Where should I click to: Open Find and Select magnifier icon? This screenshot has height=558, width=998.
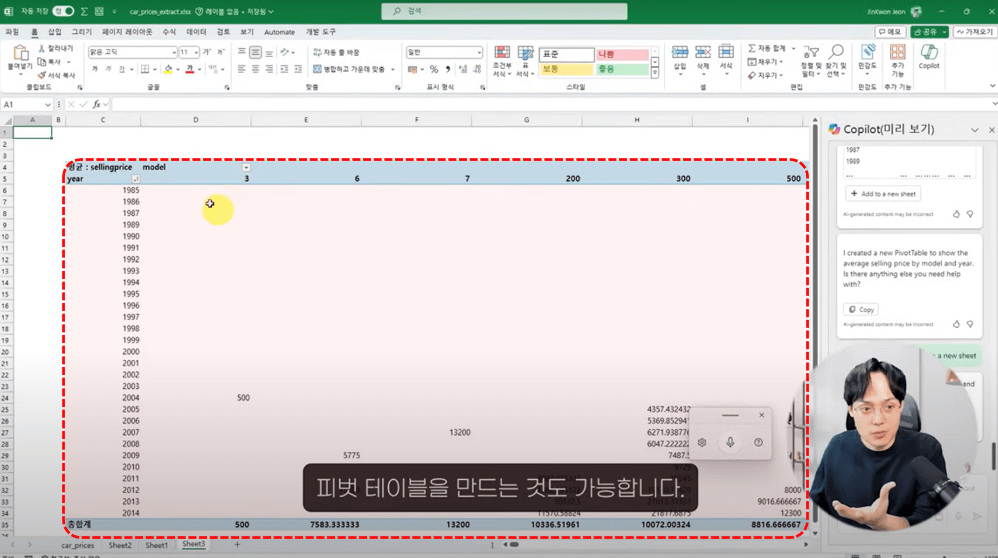click(x=836, y=52)
